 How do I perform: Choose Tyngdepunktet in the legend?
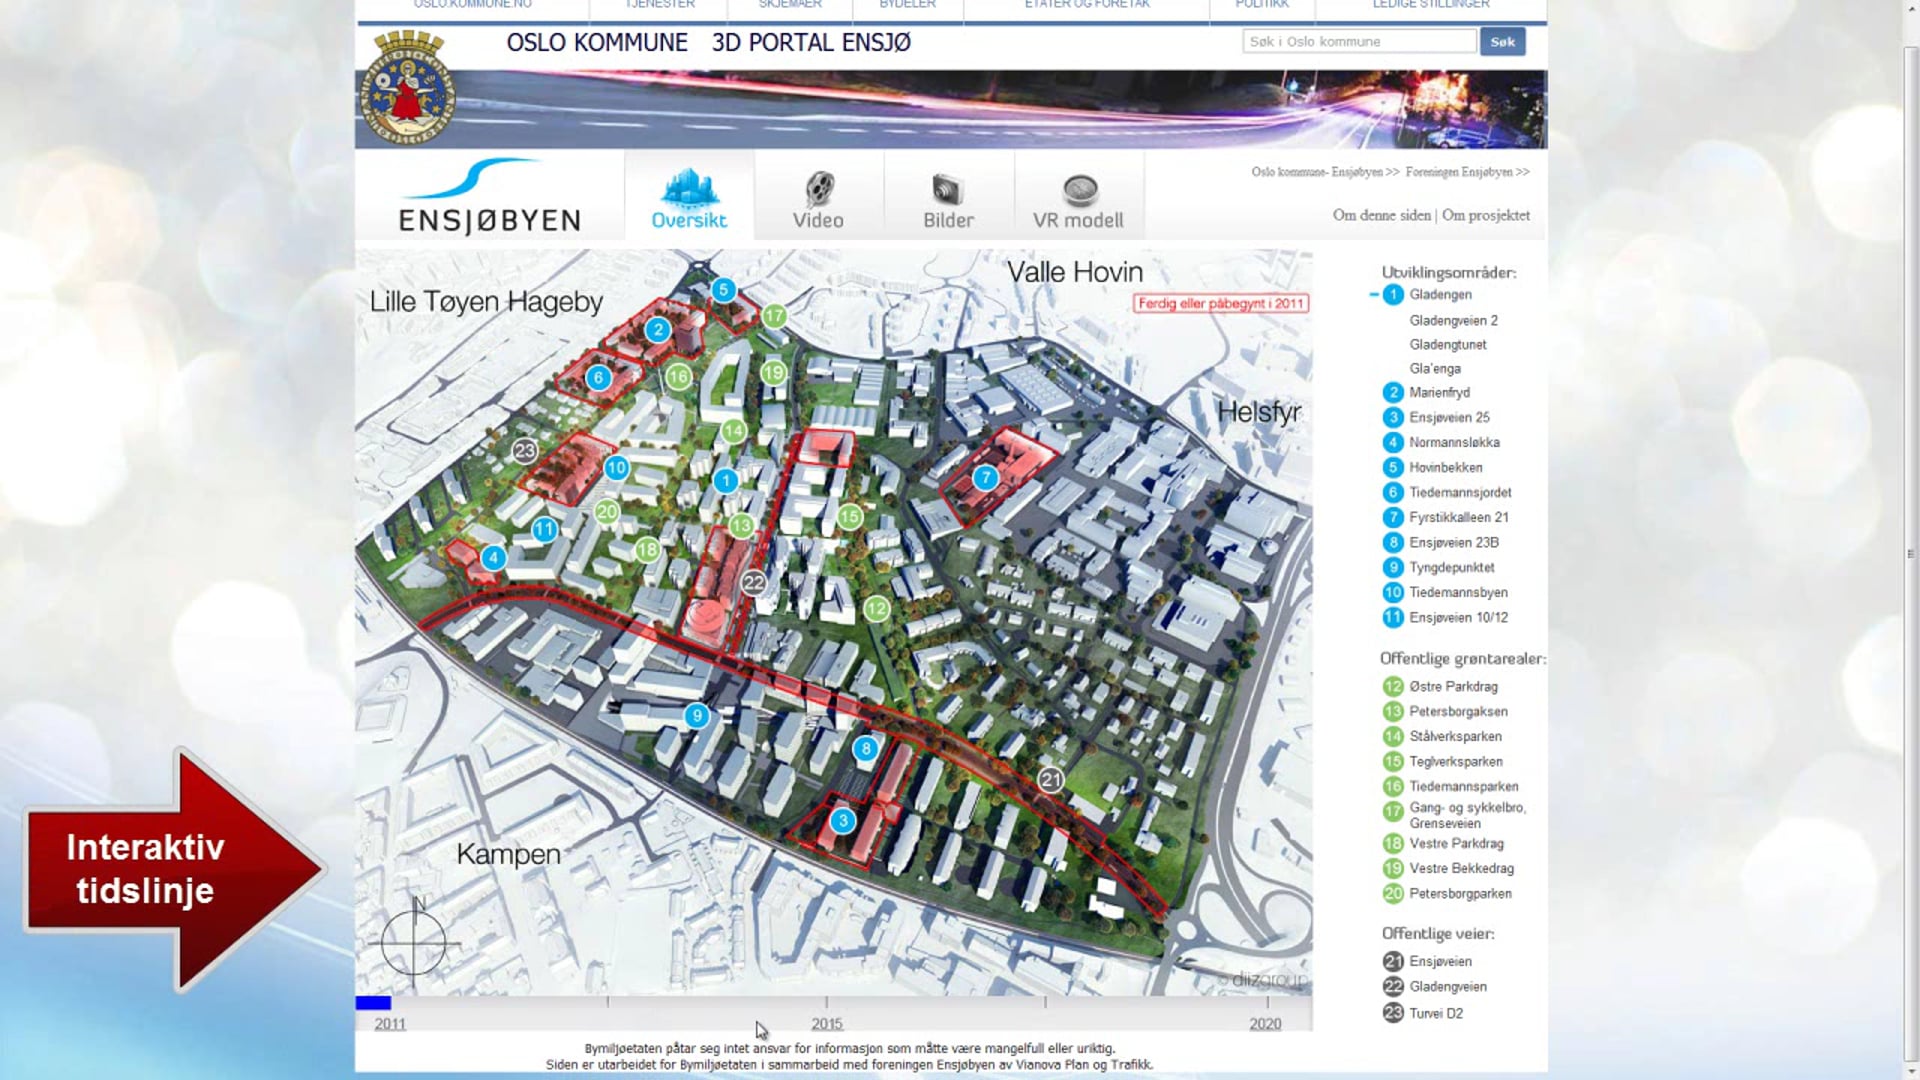tap(1451, 567)
